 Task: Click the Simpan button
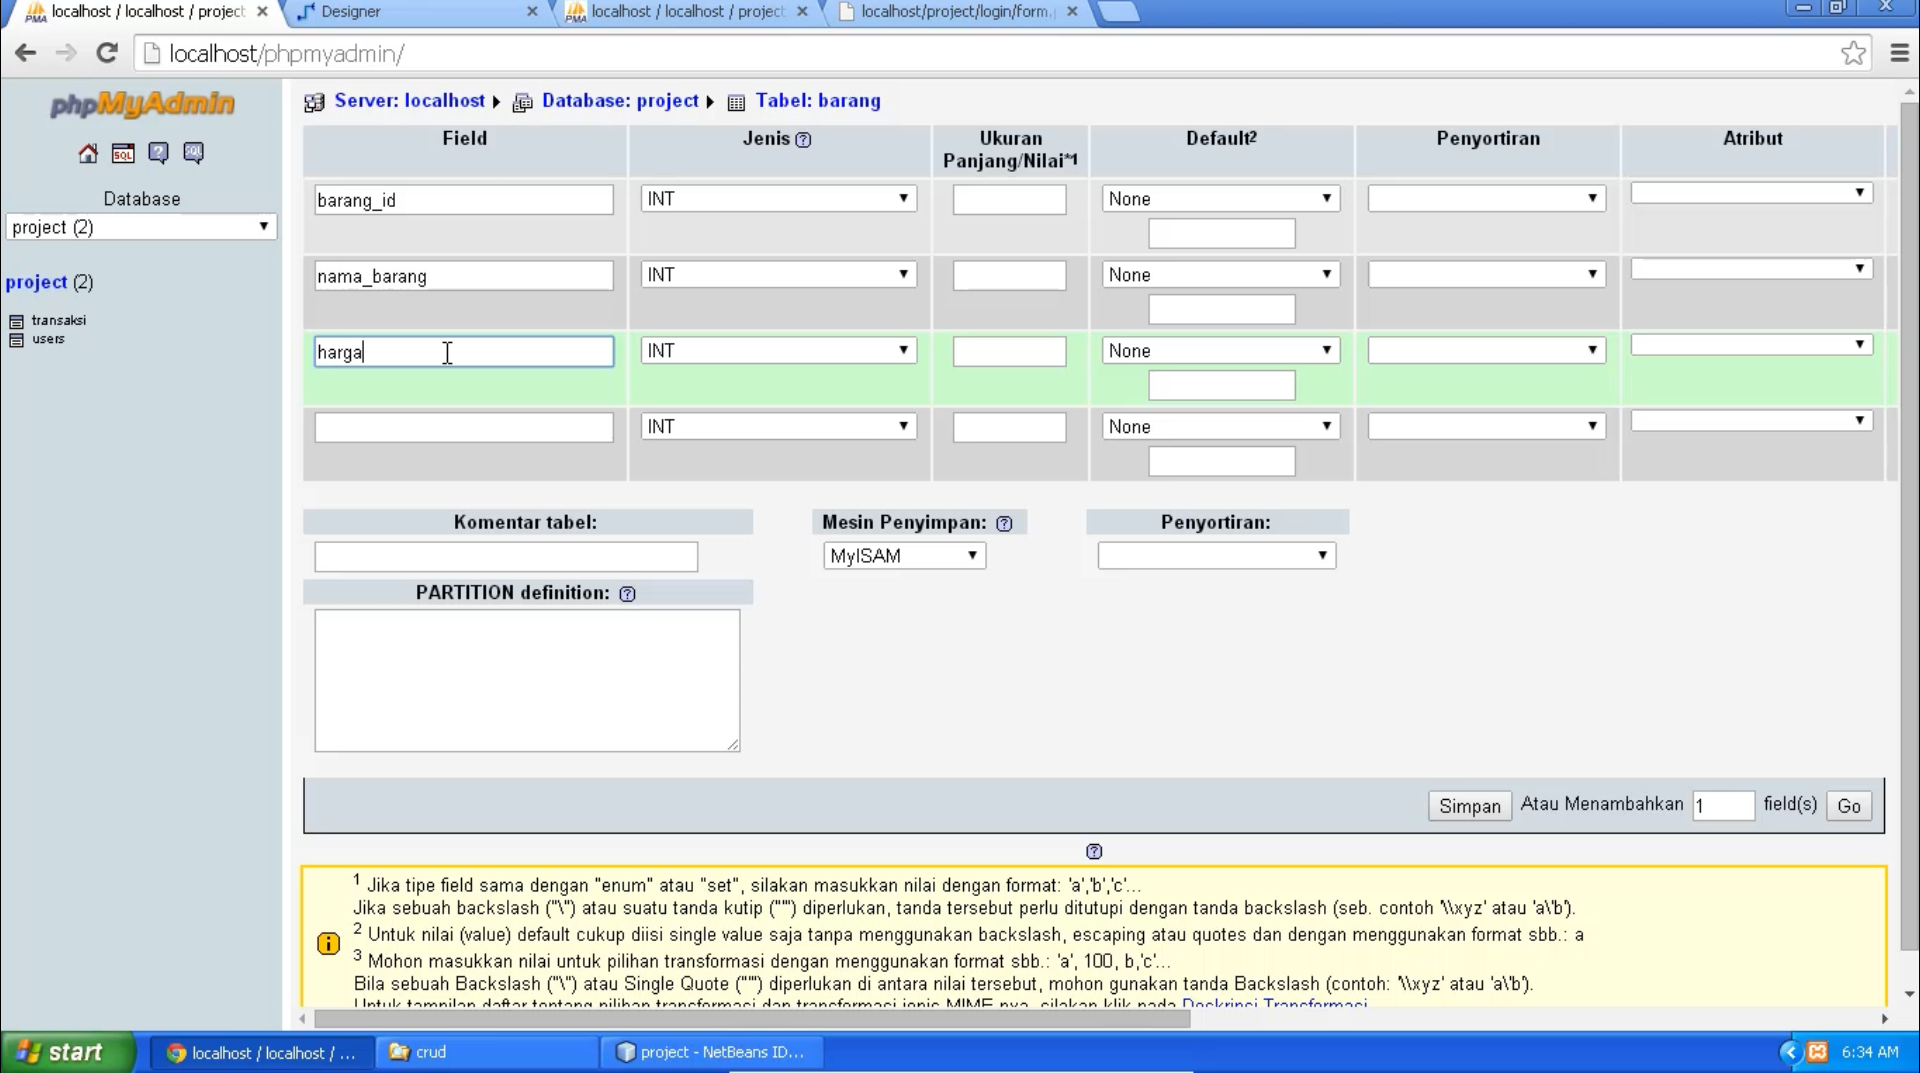[1468, 806]
